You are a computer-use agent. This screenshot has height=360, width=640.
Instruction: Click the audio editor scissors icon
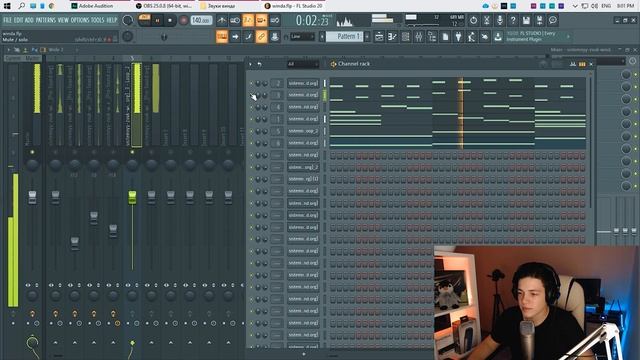[x=487, y=20]
